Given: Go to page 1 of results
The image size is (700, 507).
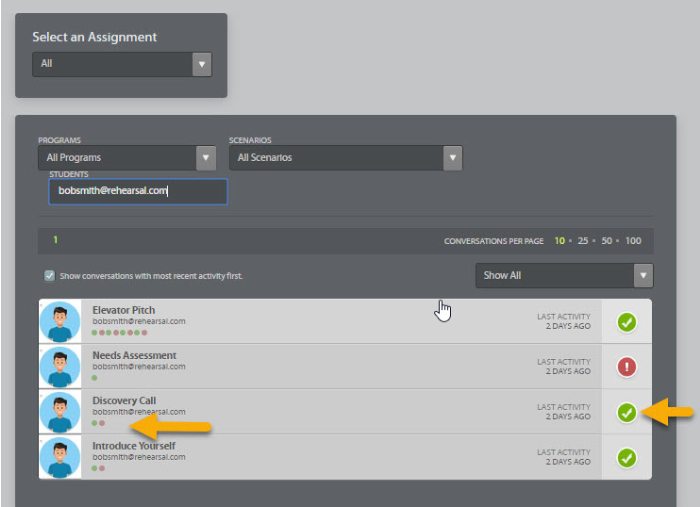Looking at the screenshot, I should [x=56, y=240].
